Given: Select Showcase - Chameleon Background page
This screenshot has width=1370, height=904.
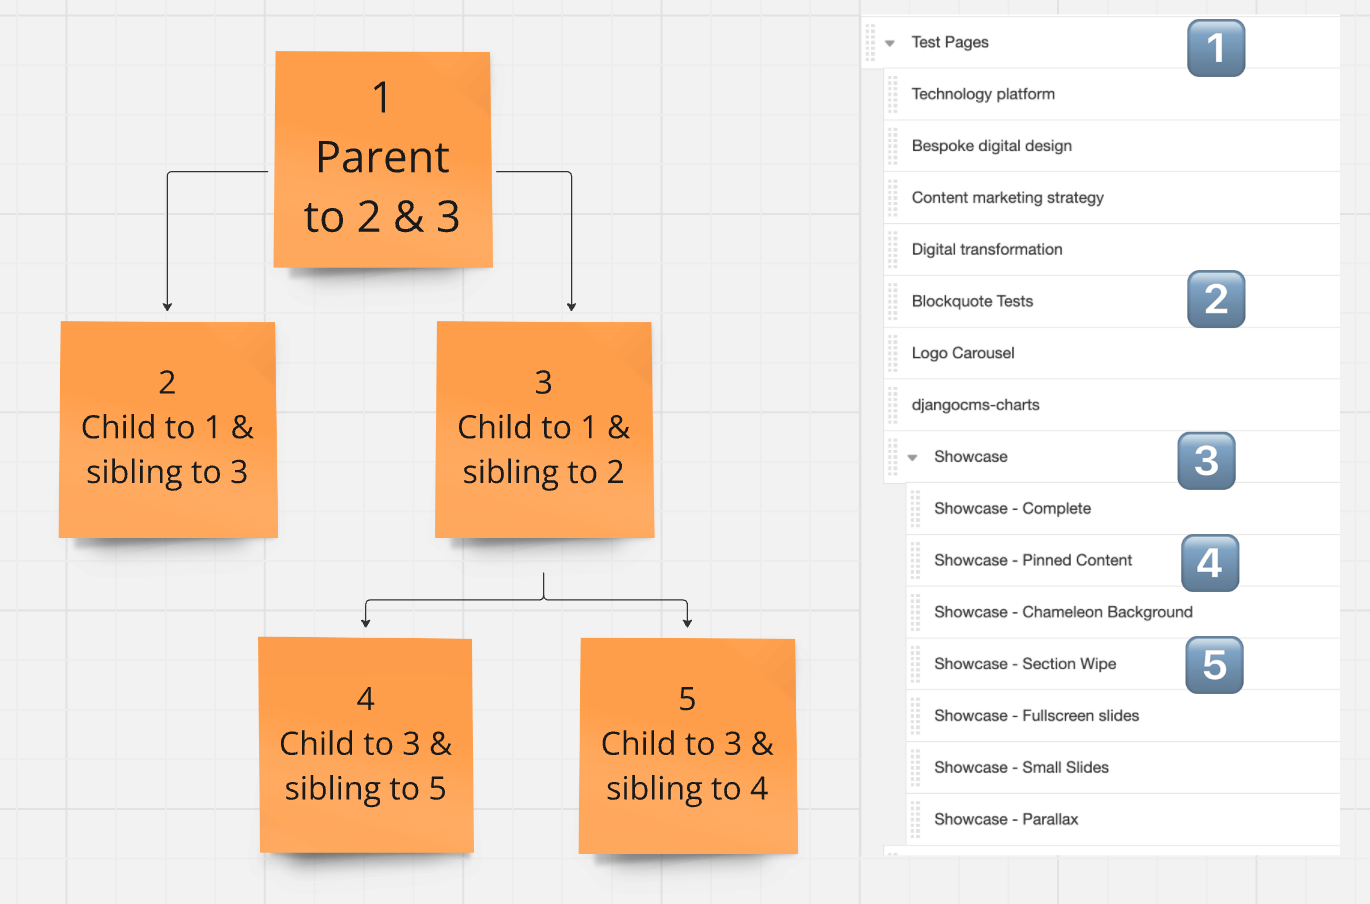Looking at the screenshot, I should [x=1063, y=612].
